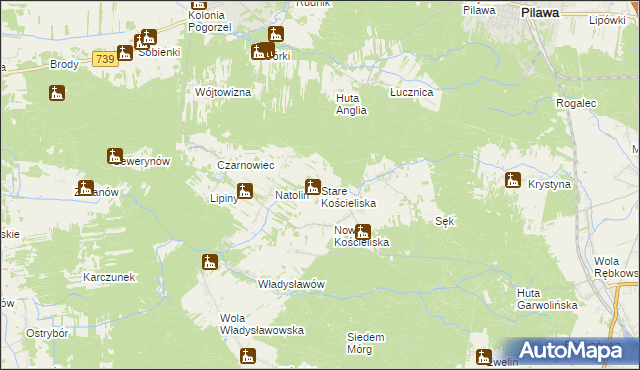
Task: Click the church icon above Kolonia Pogorzel
Action: point(199,4)
